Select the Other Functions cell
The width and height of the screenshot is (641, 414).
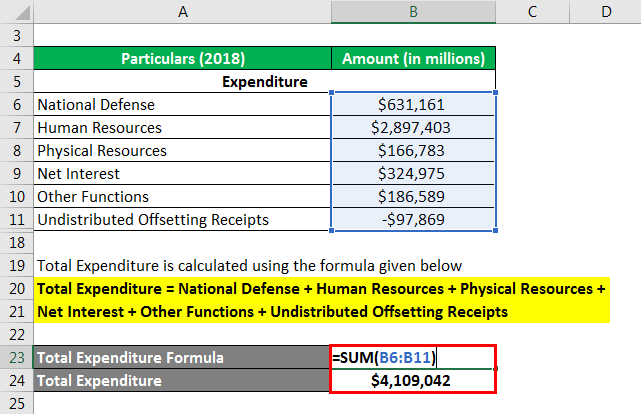pos(182,197)
